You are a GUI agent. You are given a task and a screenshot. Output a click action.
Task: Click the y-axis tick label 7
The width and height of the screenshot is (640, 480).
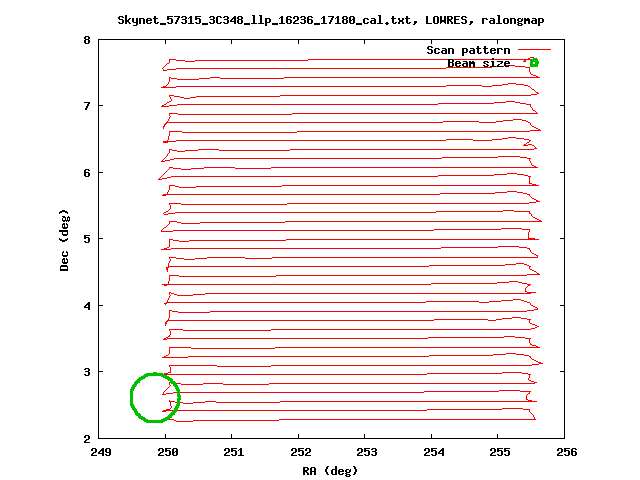click(87, 106)
